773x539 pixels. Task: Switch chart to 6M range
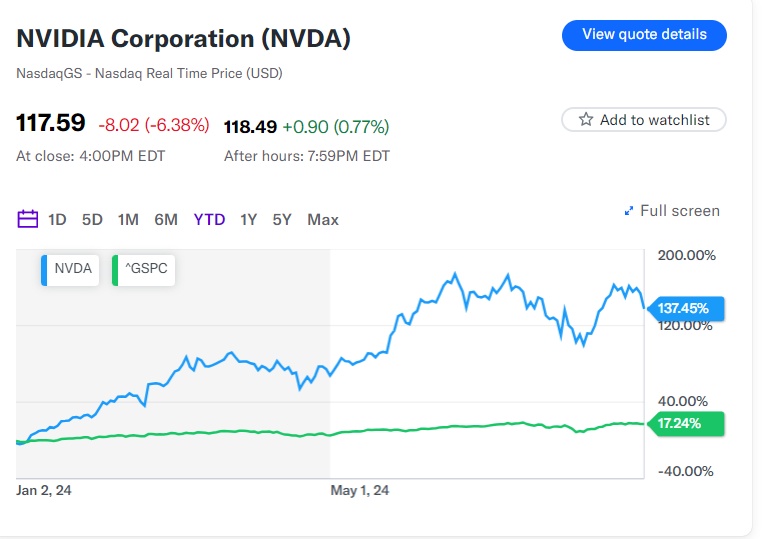point(166,219)
